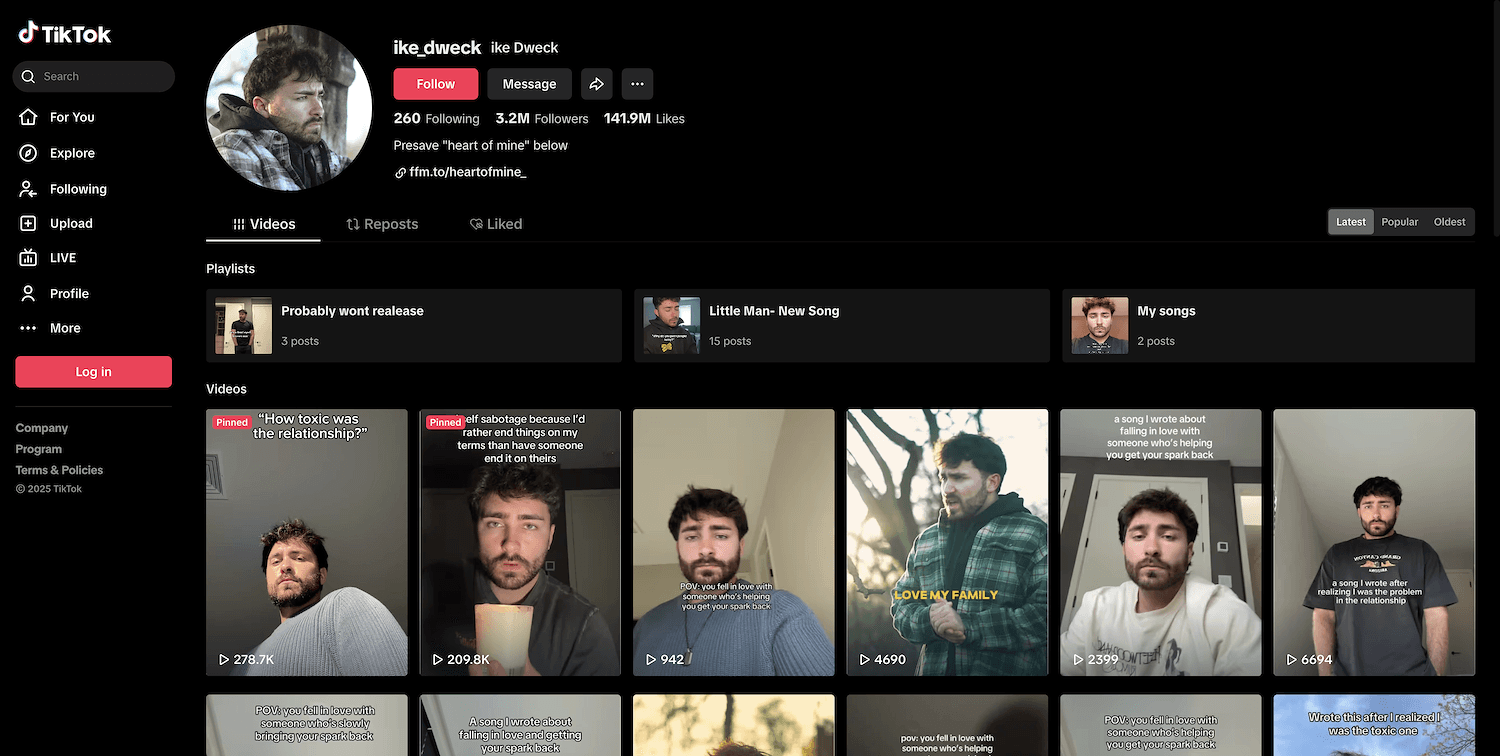Click the TikTok logo
This screenshot has height=756, width=1500.
click(65, 34)
